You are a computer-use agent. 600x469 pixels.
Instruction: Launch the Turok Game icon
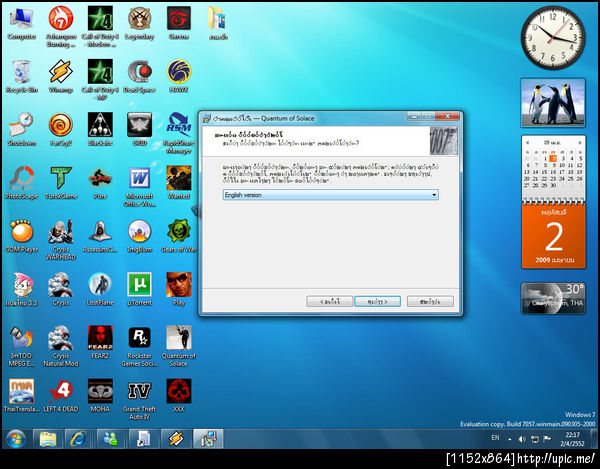(x=61, y=183)
